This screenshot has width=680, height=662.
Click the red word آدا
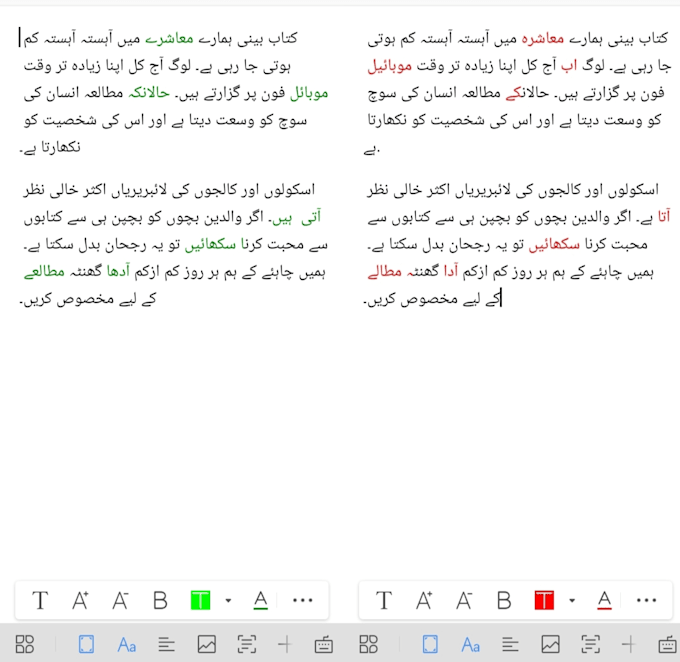[451, 271]
